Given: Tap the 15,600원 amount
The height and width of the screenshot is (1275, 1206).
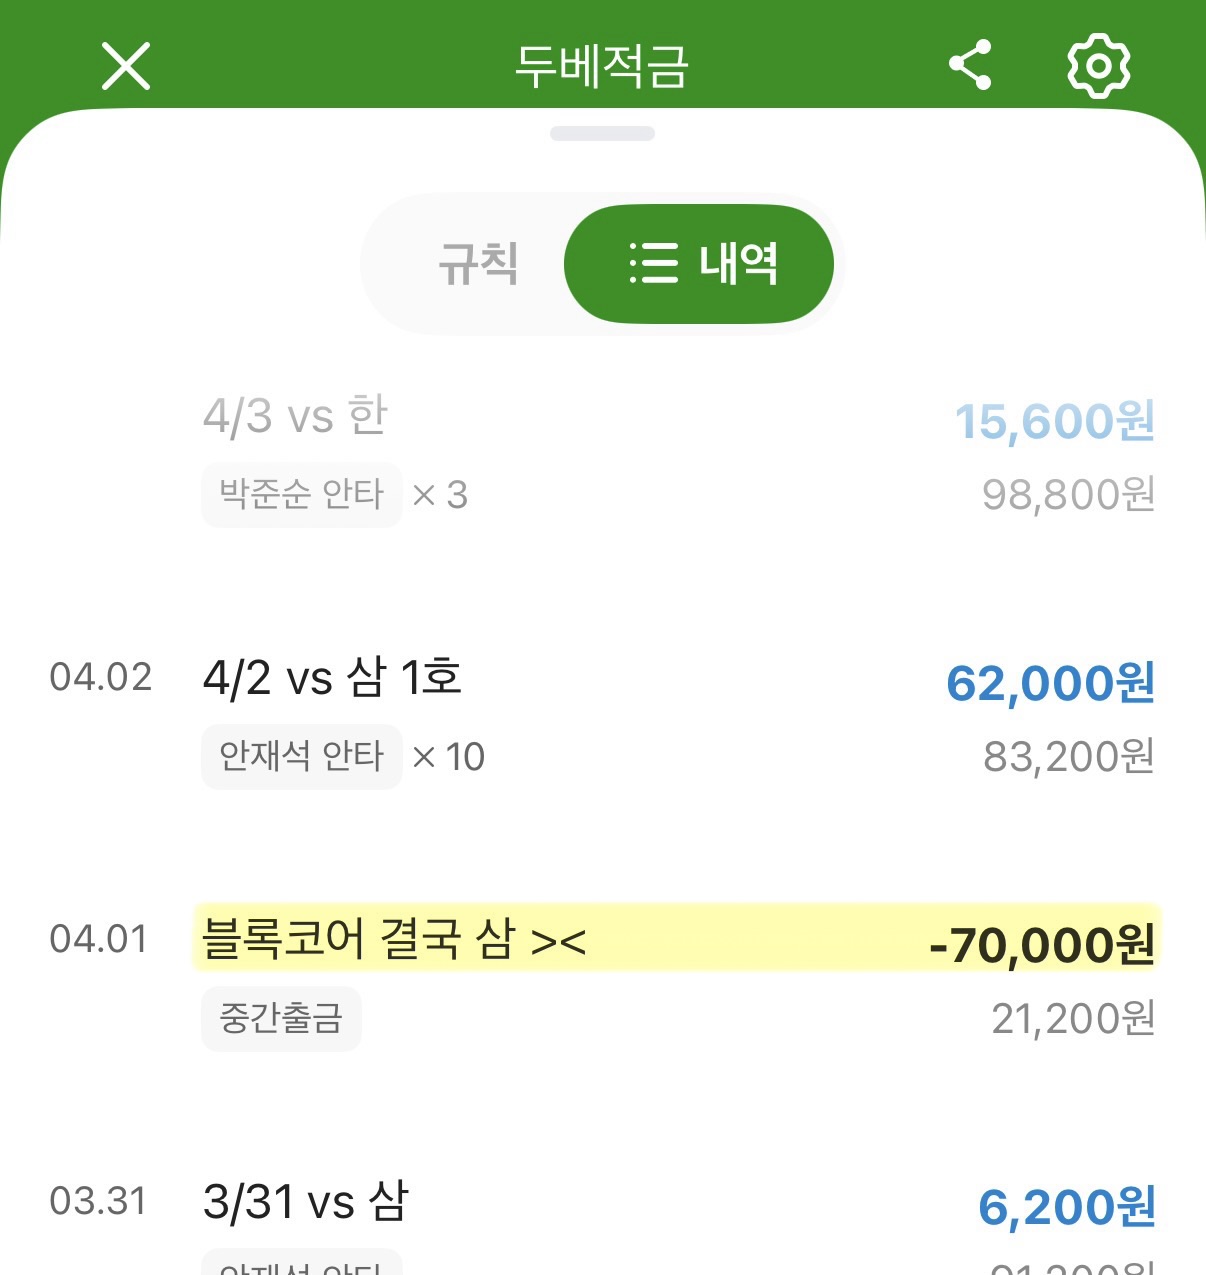Looking at the screenshot, I should [x=1055, y=421].
